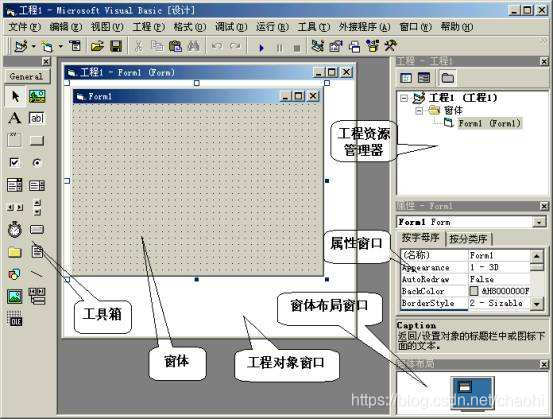Select the PictureBox control tool

37,96
